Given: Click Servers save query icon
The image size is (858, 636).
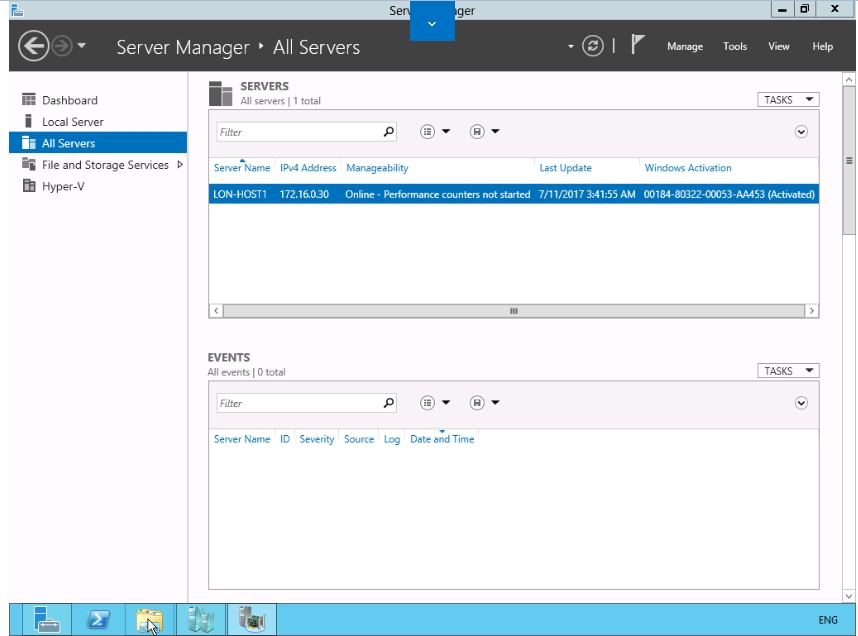Looking at the screenshot, I should tap(477, 131).
